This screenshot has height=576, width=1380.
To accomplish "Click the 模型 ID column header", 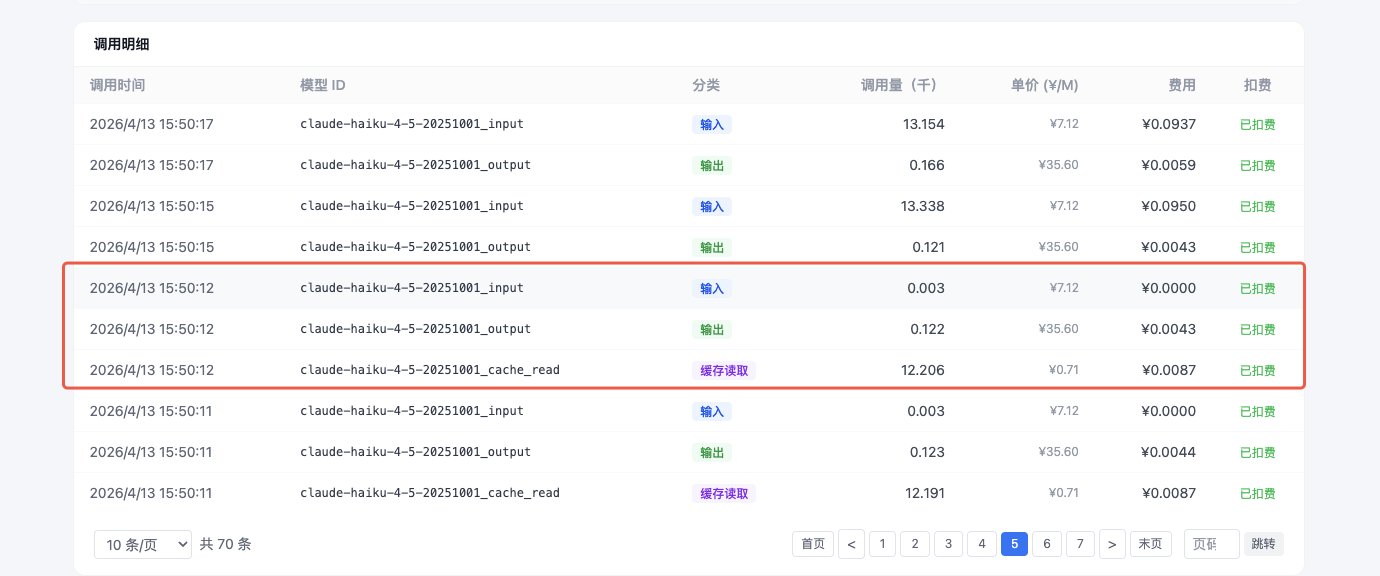I will tap(323, 85).
